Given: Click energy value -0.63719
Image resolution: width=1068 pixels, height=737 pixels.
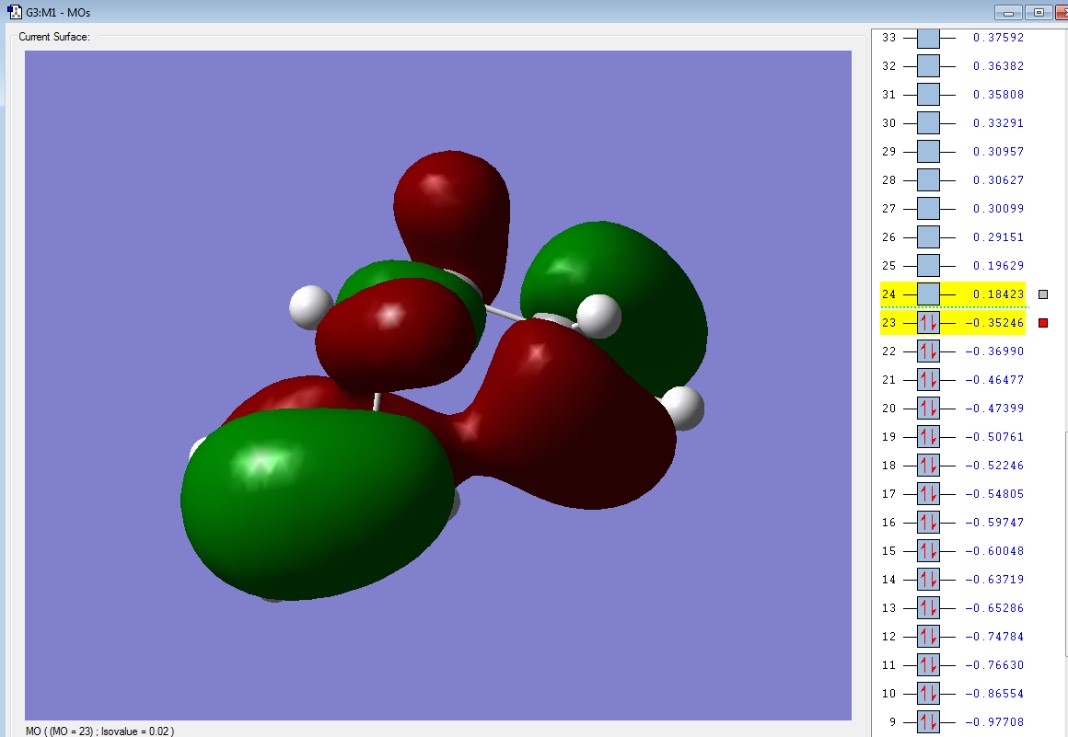Looking at the screenshot, I should (x=994, y=580).
